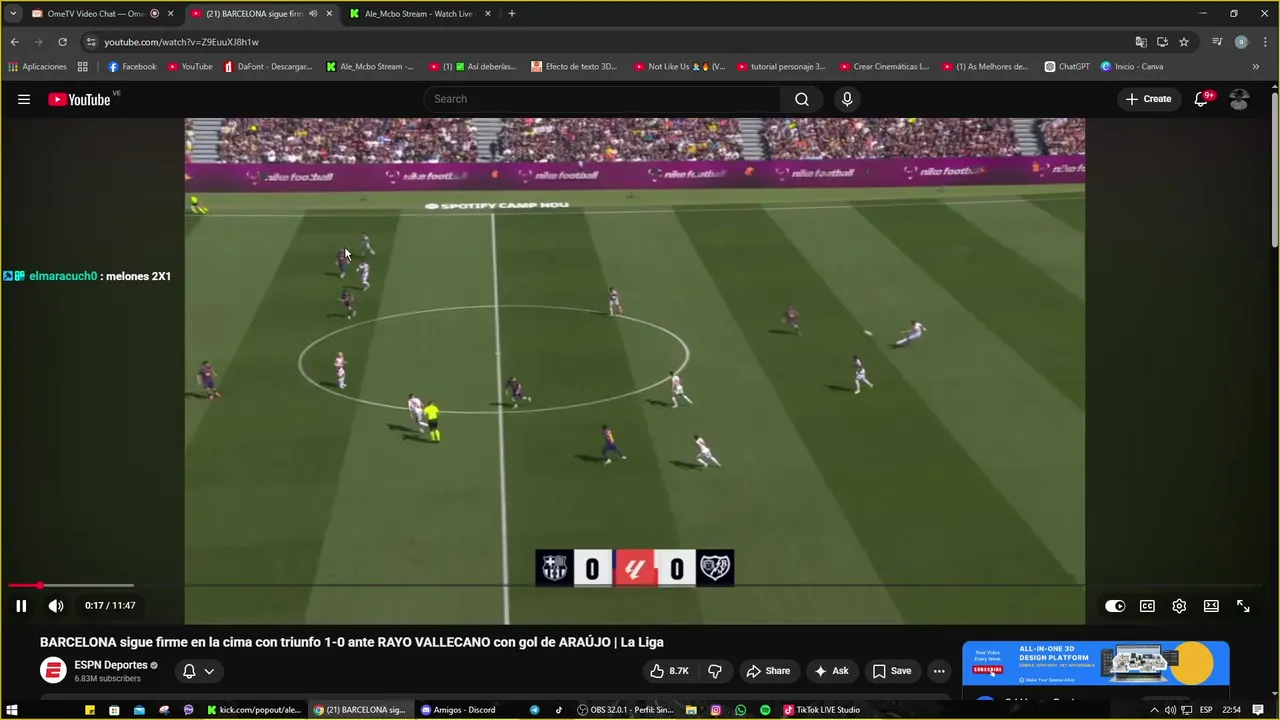Open TikTok LIVE Studio in the taskbar
The width and height of the screenshot is (1280, 720).
[x=822, y=710]
